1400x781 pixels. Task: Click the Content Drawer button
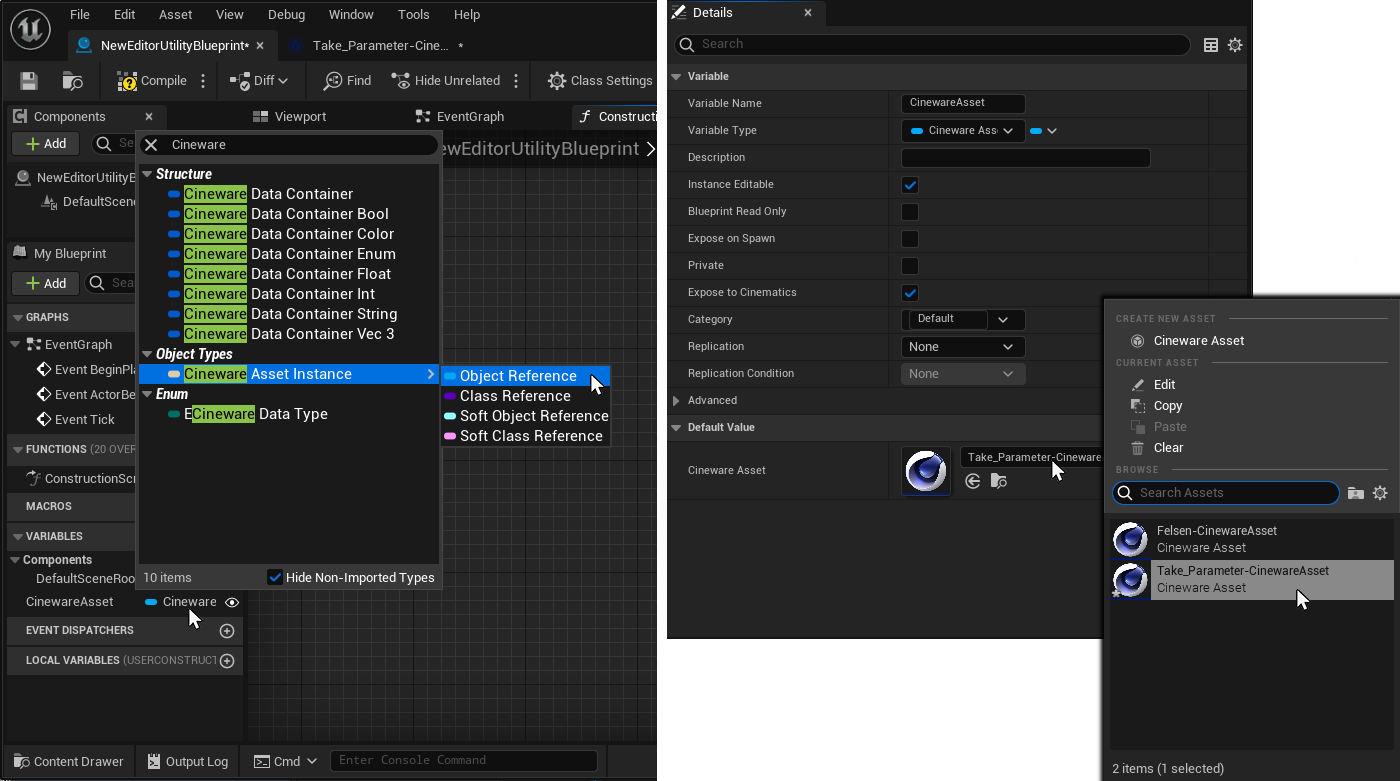68,762
